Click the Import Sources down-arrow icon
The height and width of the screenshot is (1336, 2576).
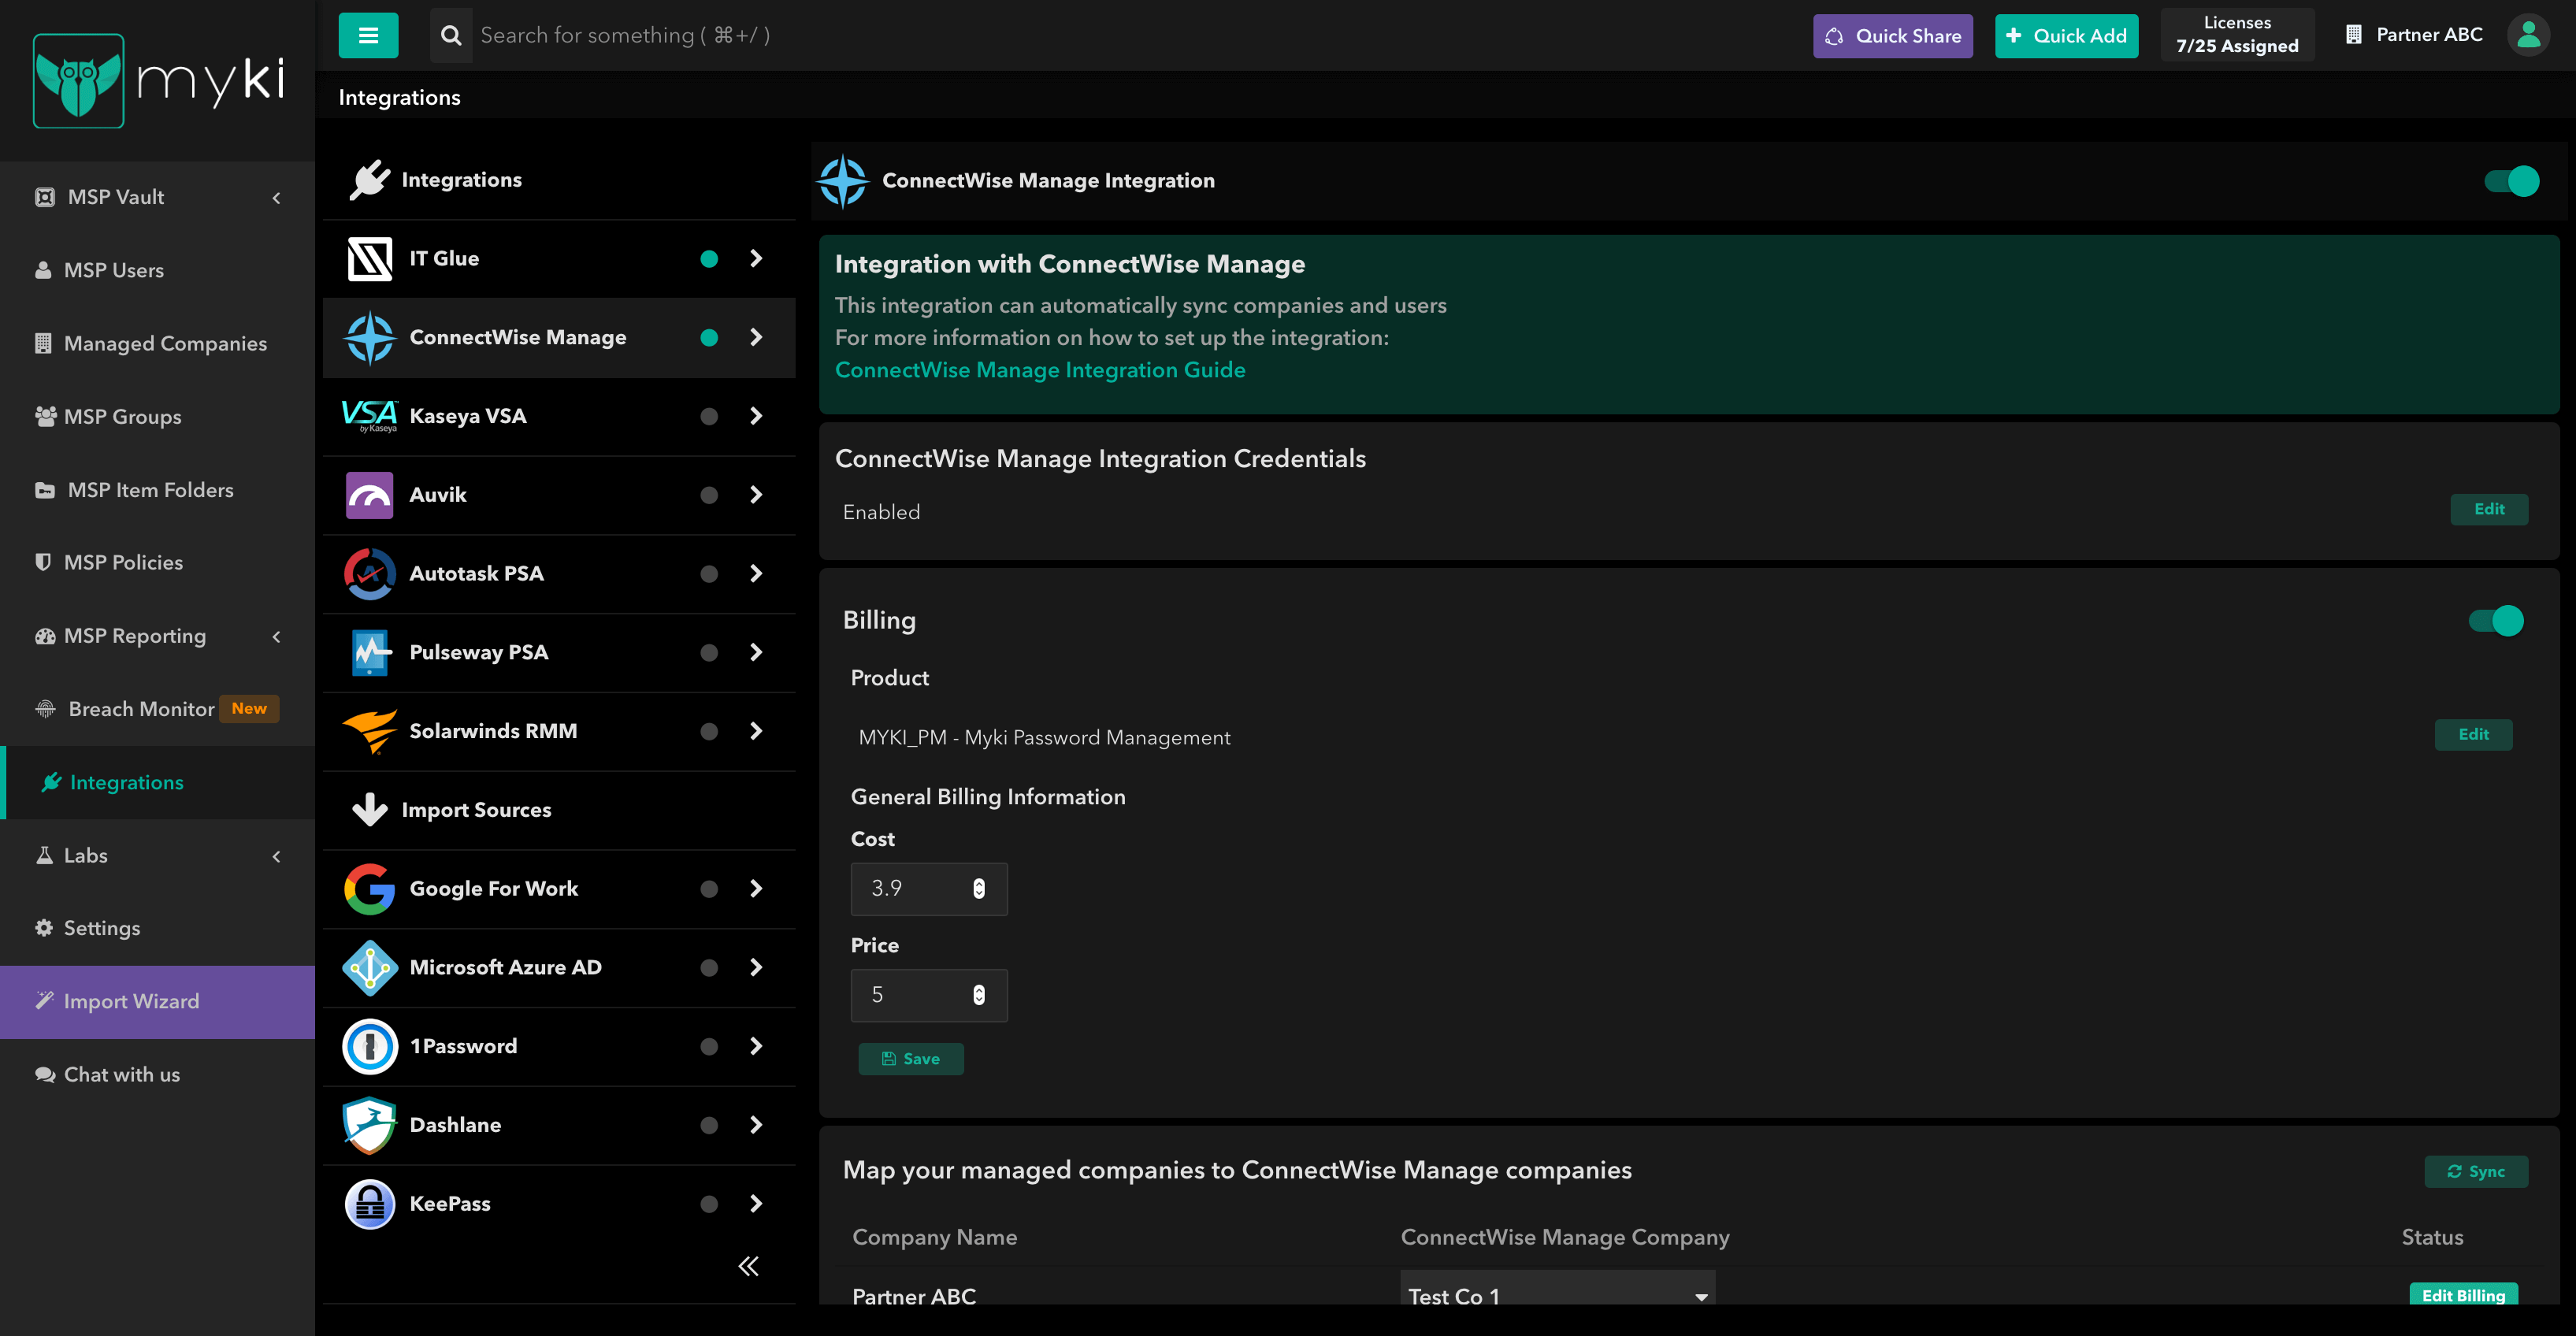(x=370, y=809)
